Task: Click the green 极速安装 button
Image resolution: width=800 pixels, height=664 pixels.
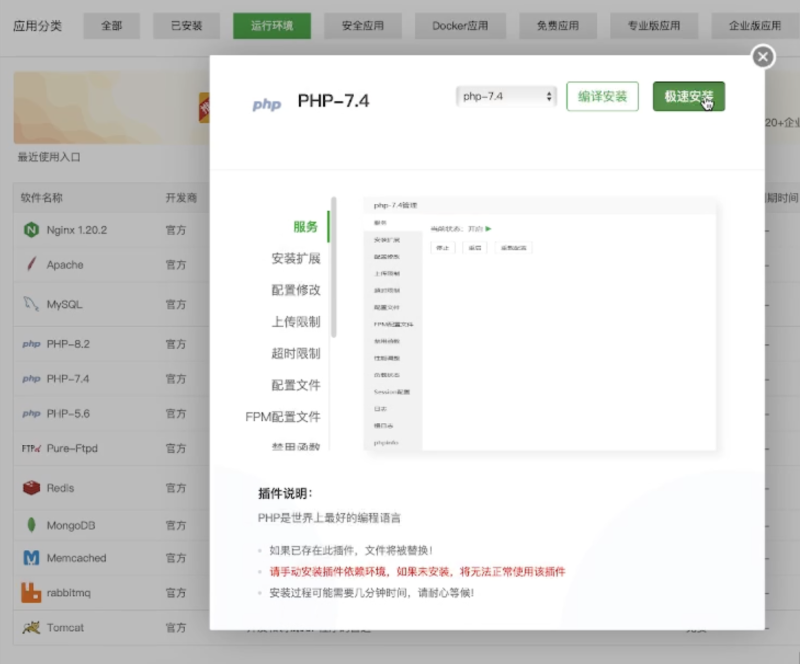Action: (x=689, y=96)
